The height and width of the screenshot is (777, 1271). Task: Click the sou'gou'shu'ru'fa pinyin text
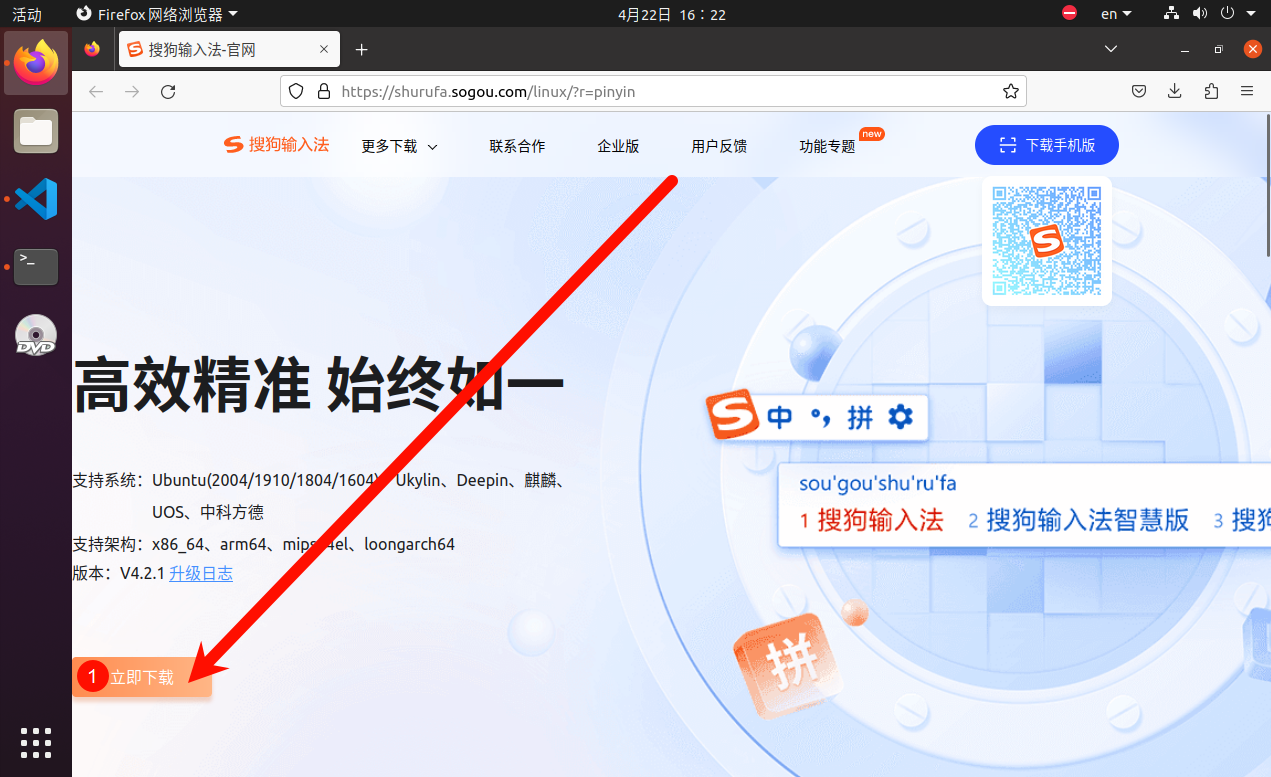point(878,484)
